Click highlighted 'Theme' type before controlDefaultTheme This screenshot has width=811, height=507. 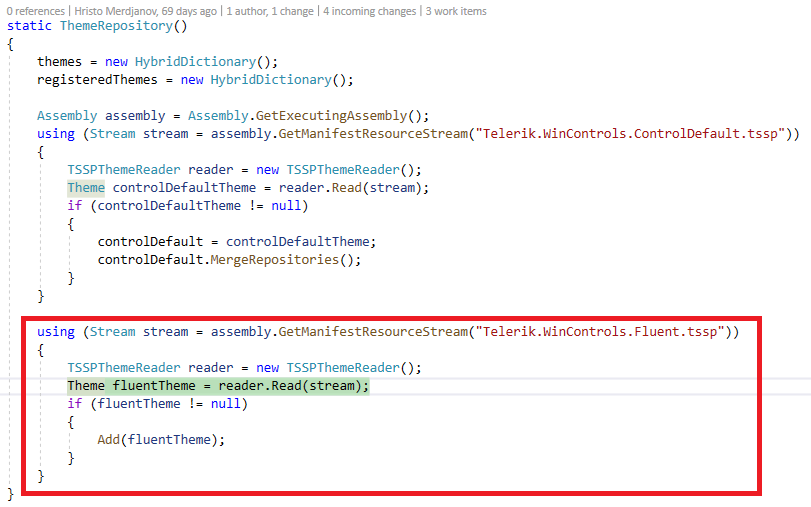[x=86, y=188]
